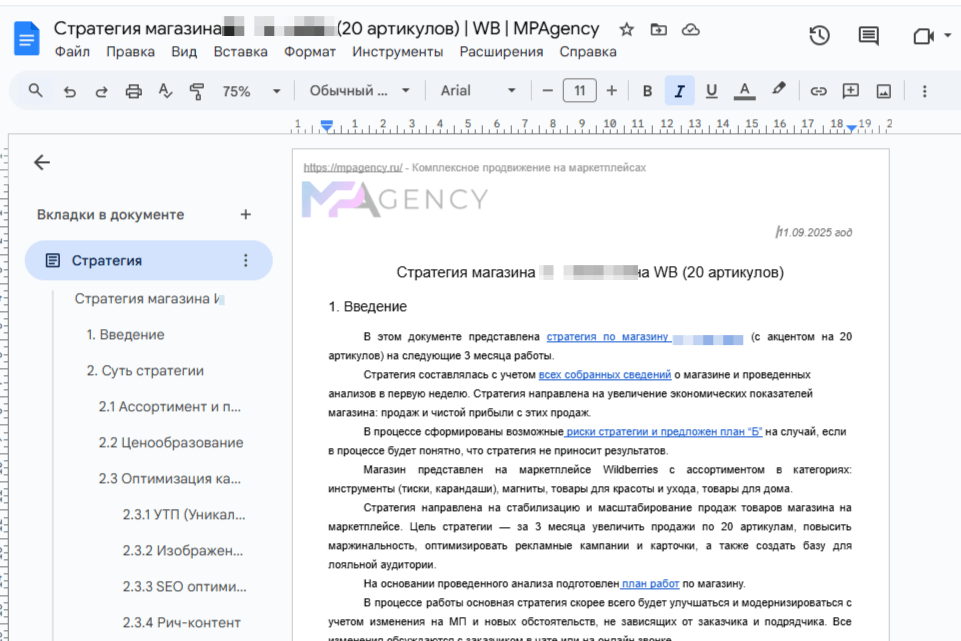Open video call options arrow
Viewport: 961px width, 641px height.
[948, 36]
